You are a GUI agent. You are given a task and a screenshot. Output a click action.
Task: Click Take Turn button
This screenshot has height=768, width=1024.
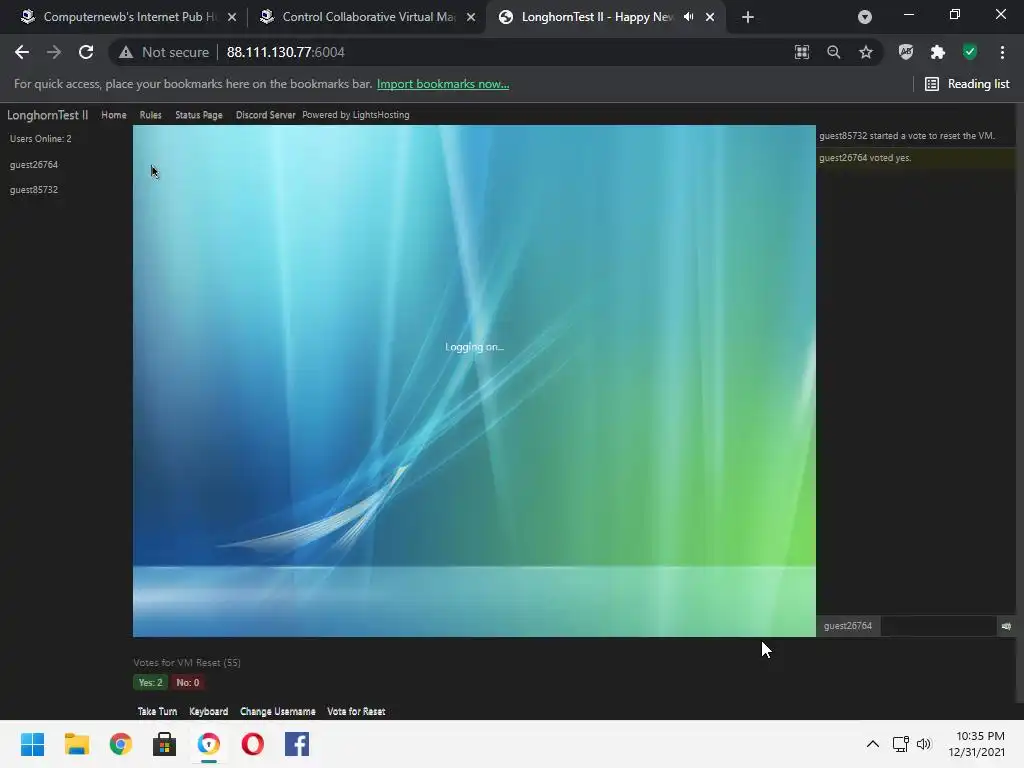(x=157, y=711)
